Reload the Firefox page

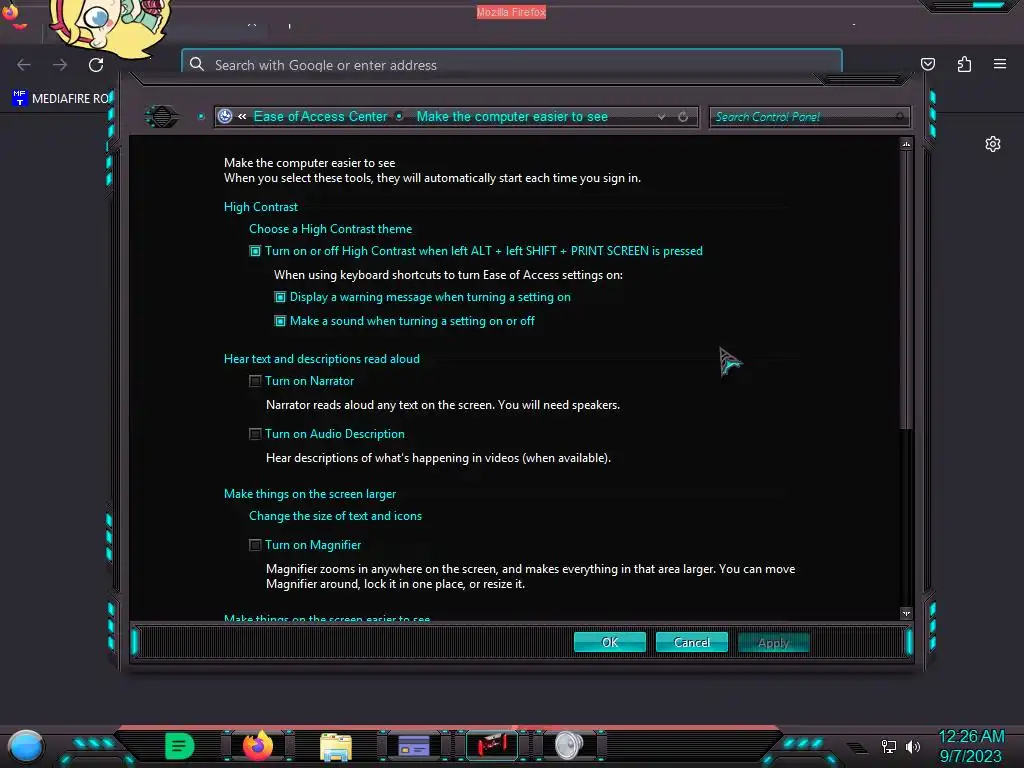[x=96, y=65]
